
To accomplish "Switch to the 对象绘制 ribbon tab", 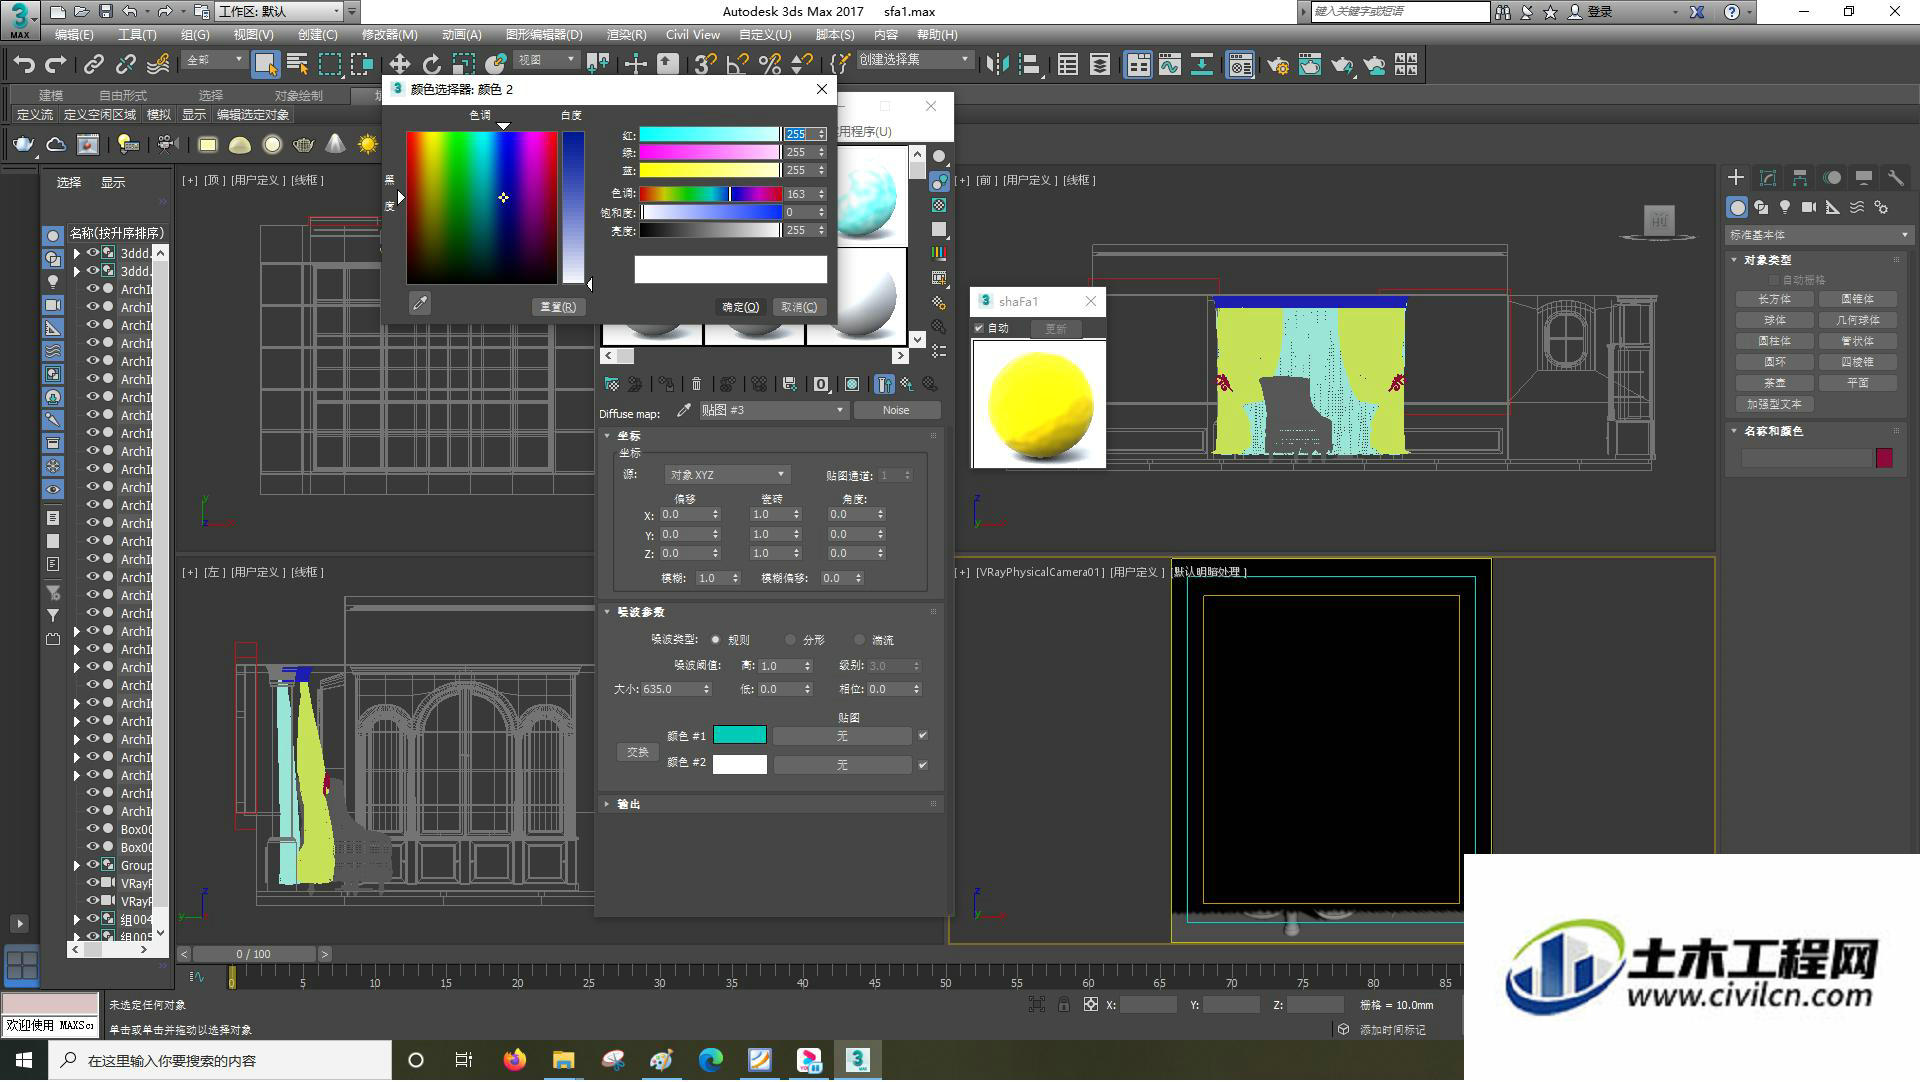I will [x=298, y=95].
